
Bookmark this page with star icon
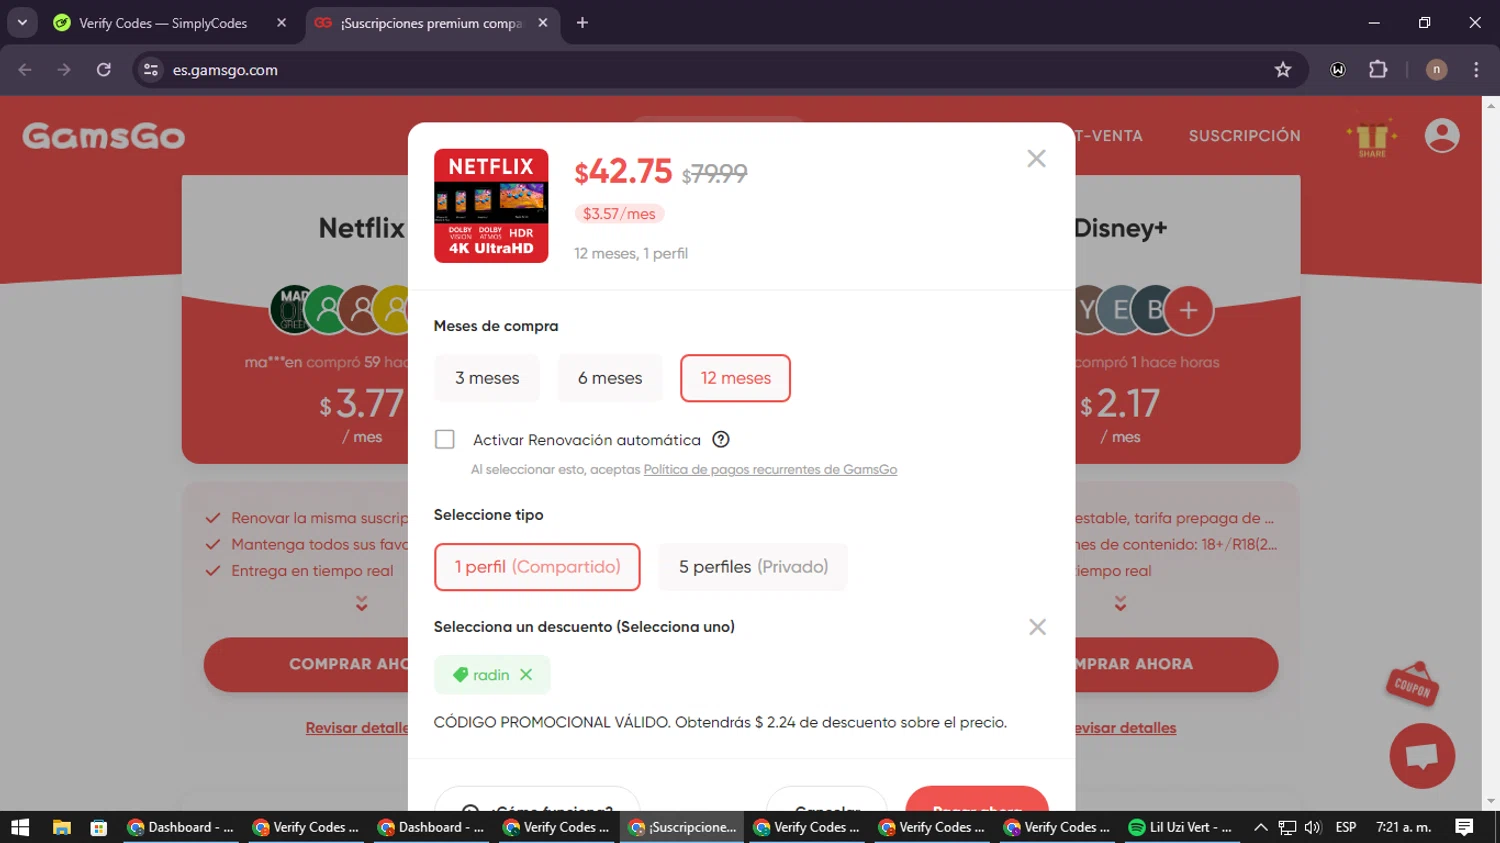click(x=1283, y=70)
